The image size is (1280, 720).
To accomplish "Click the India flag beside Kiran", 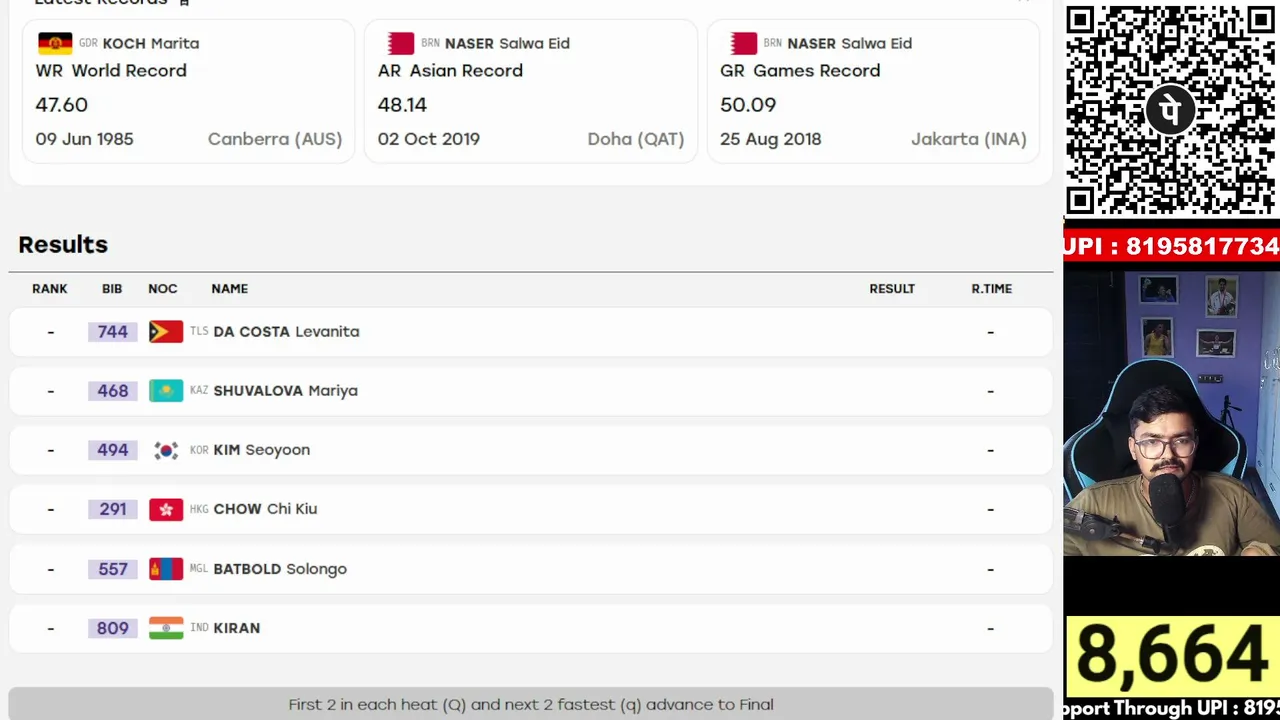I will [x=166, y=628].
